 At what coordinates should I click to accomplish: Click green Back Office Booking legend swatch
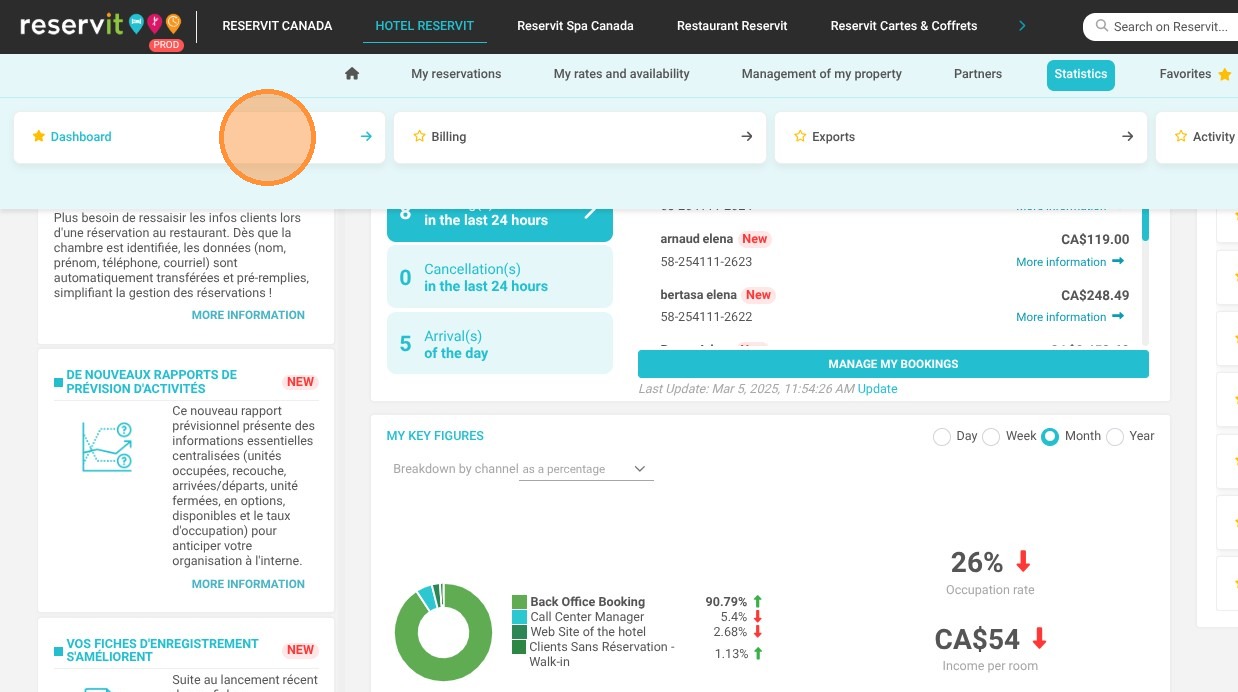coord(519,602)
